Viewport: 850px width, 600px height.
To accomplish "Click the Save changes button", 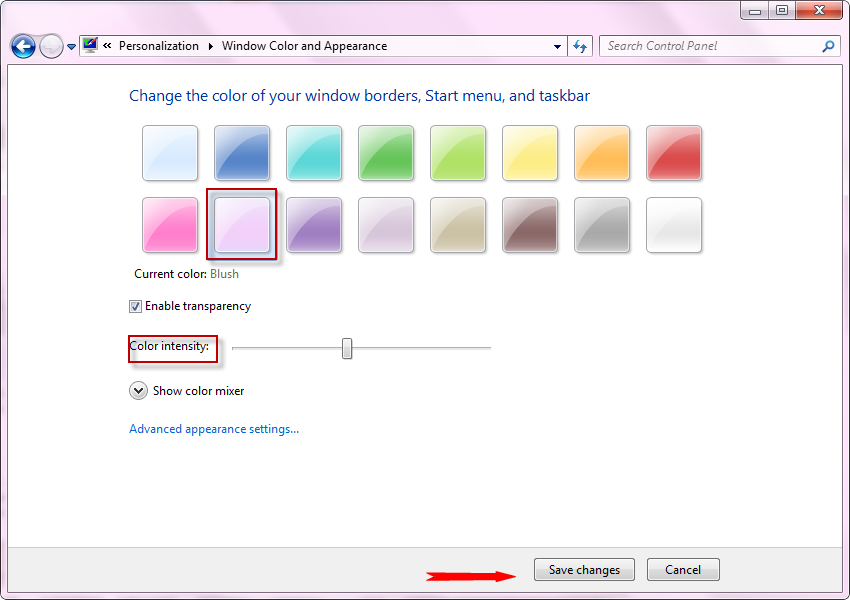I will point(584,570).
